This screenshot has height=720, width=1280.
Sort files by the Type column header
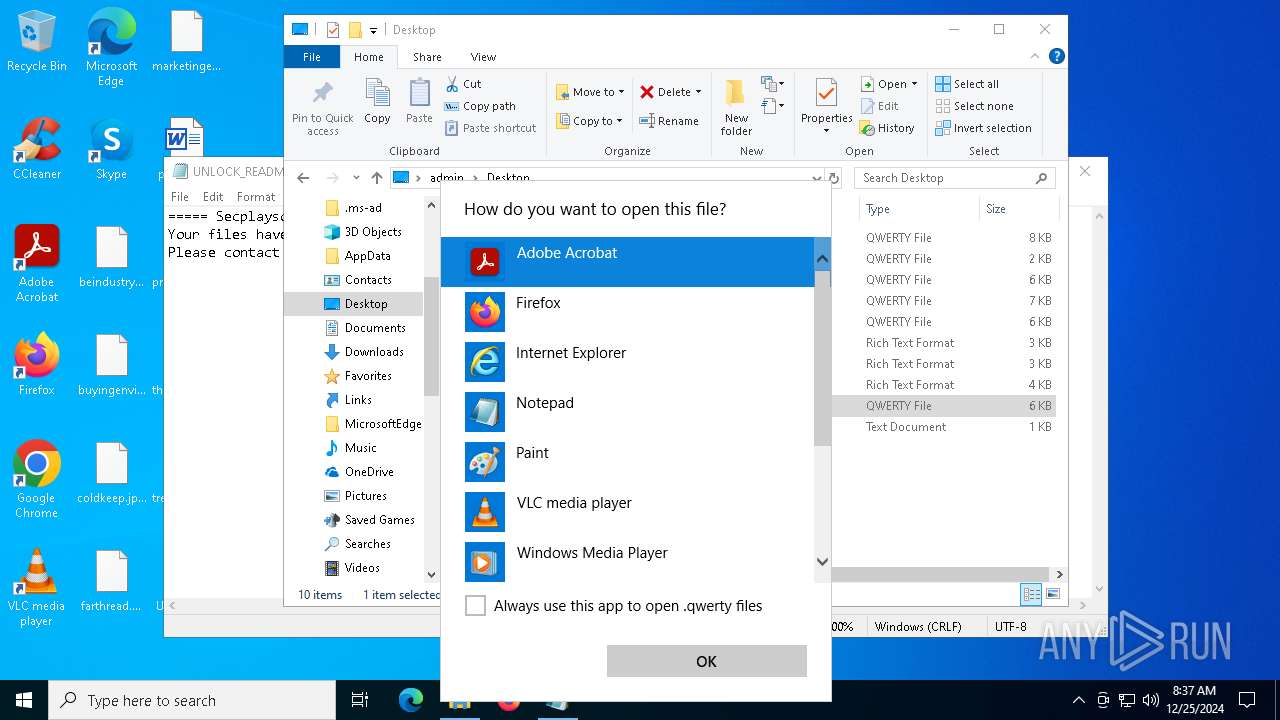click(x=919, y=209)
